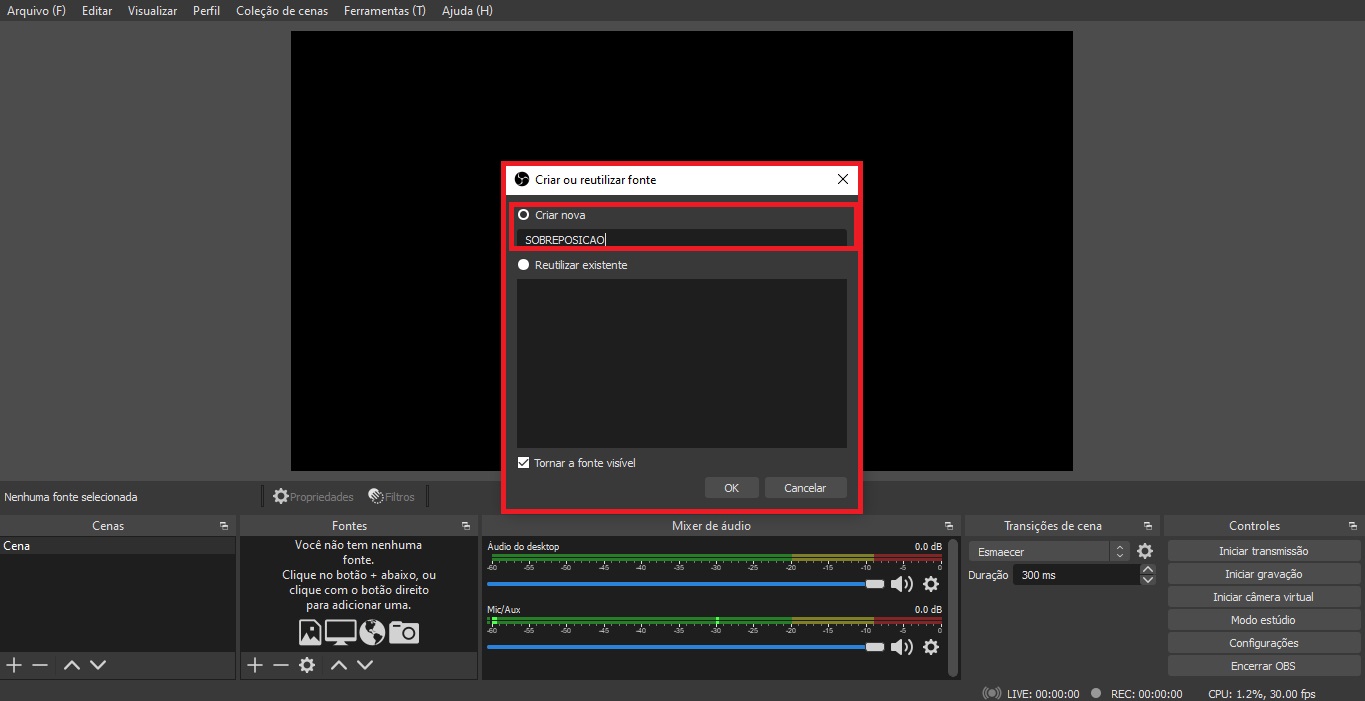Screen dimensions: 1365x701
Task: Click the Iniciar gravação button
Action: point(1264,574)
